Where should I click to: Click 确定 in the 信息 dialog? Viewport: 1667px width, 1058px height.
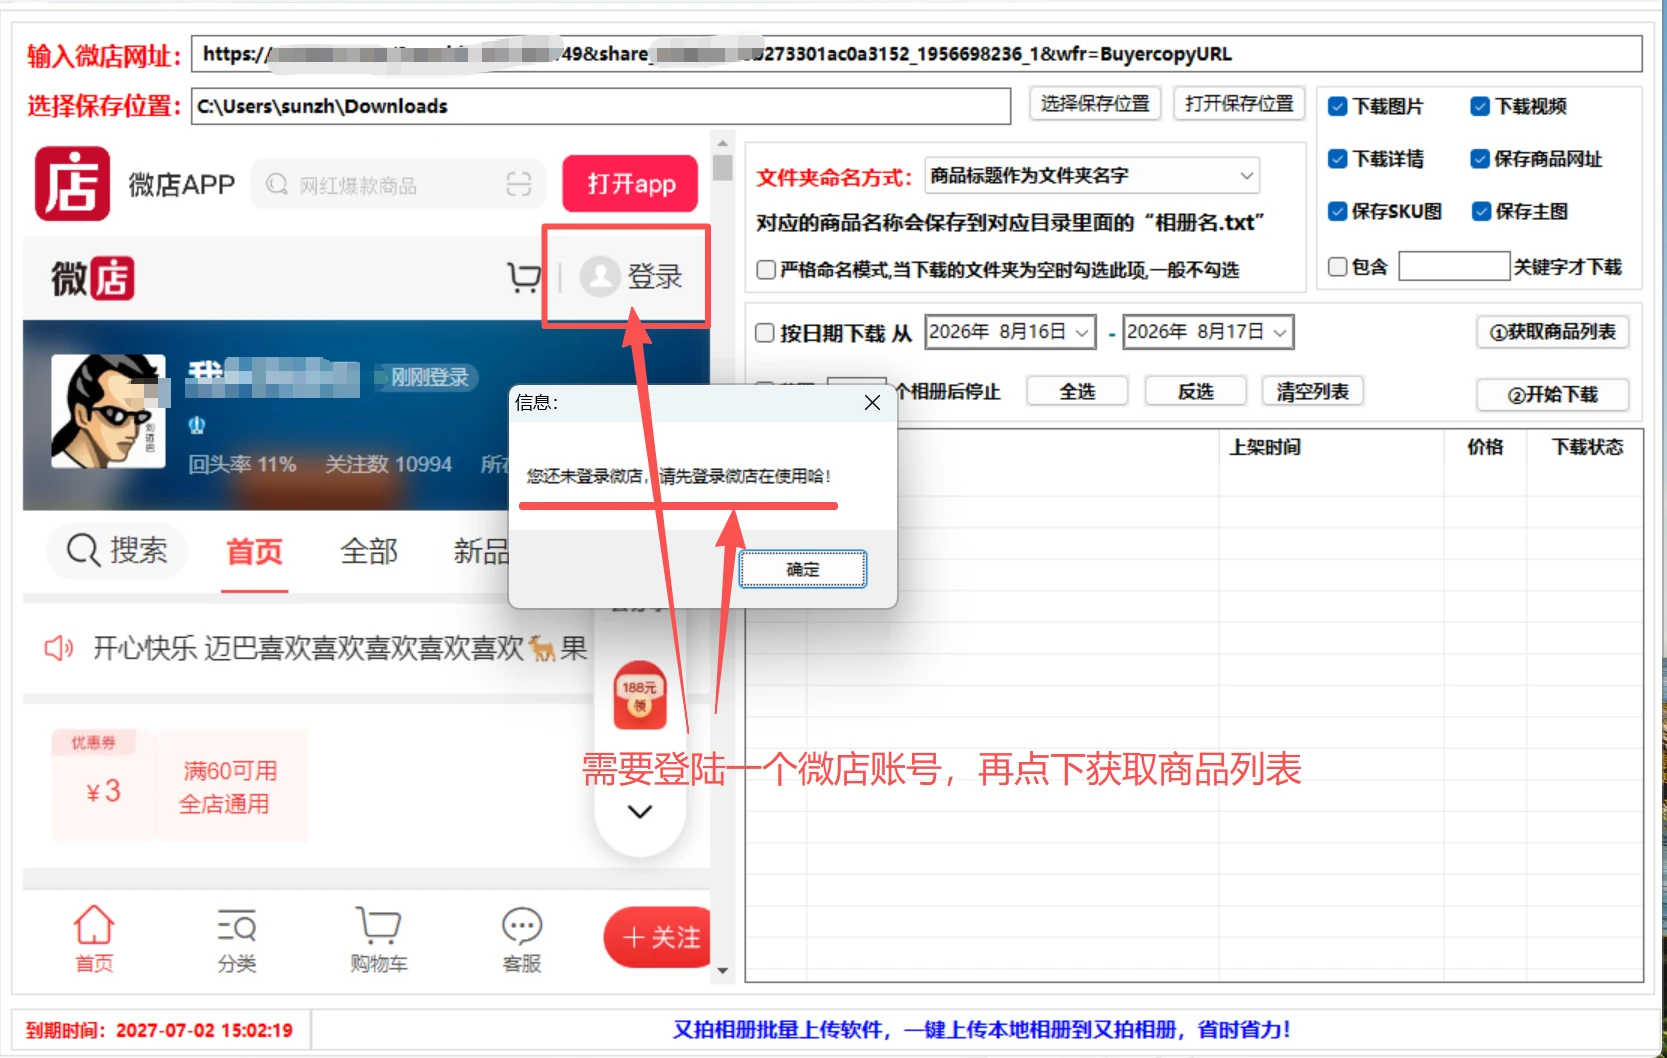pyautogui.click(x=802, y=569)
